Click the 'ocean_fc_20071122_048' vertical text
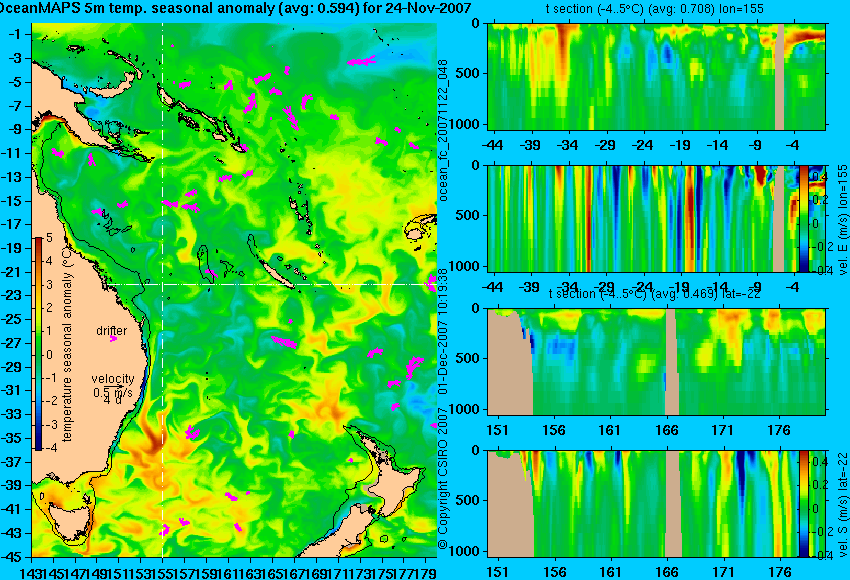This screenshot has height=580, width=850. coord(443,131)
